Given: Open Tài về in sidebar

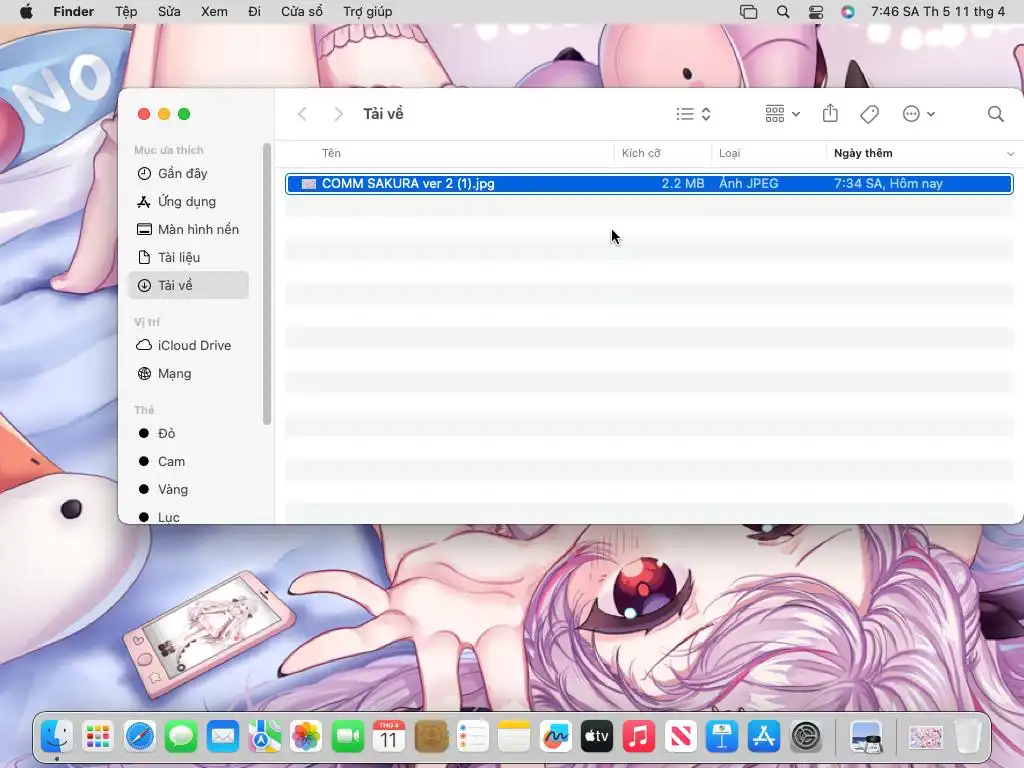Looking at the screenshot, I should [188, 285].
